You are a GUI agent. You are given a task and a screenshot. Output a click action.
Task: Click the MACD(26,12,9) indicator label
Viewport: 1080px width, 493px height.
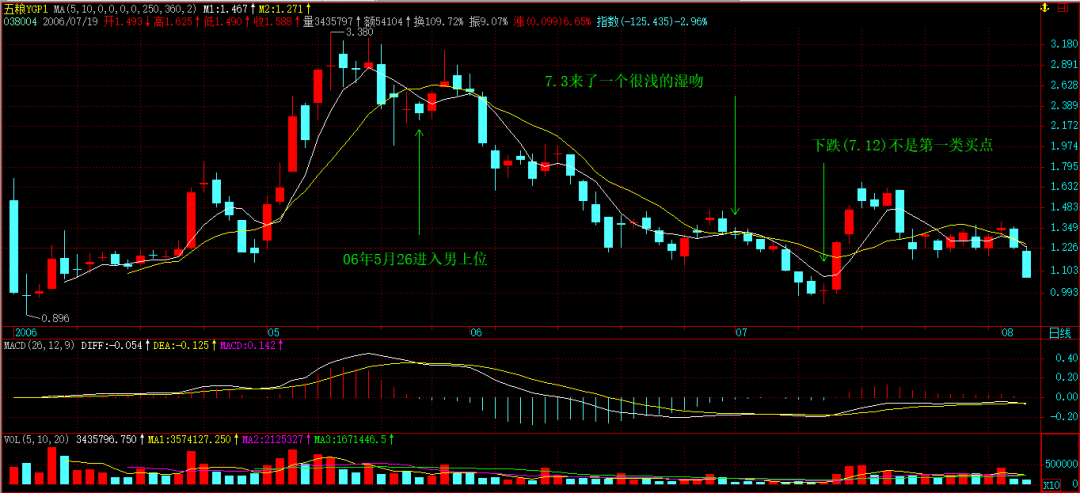(41, 344)
